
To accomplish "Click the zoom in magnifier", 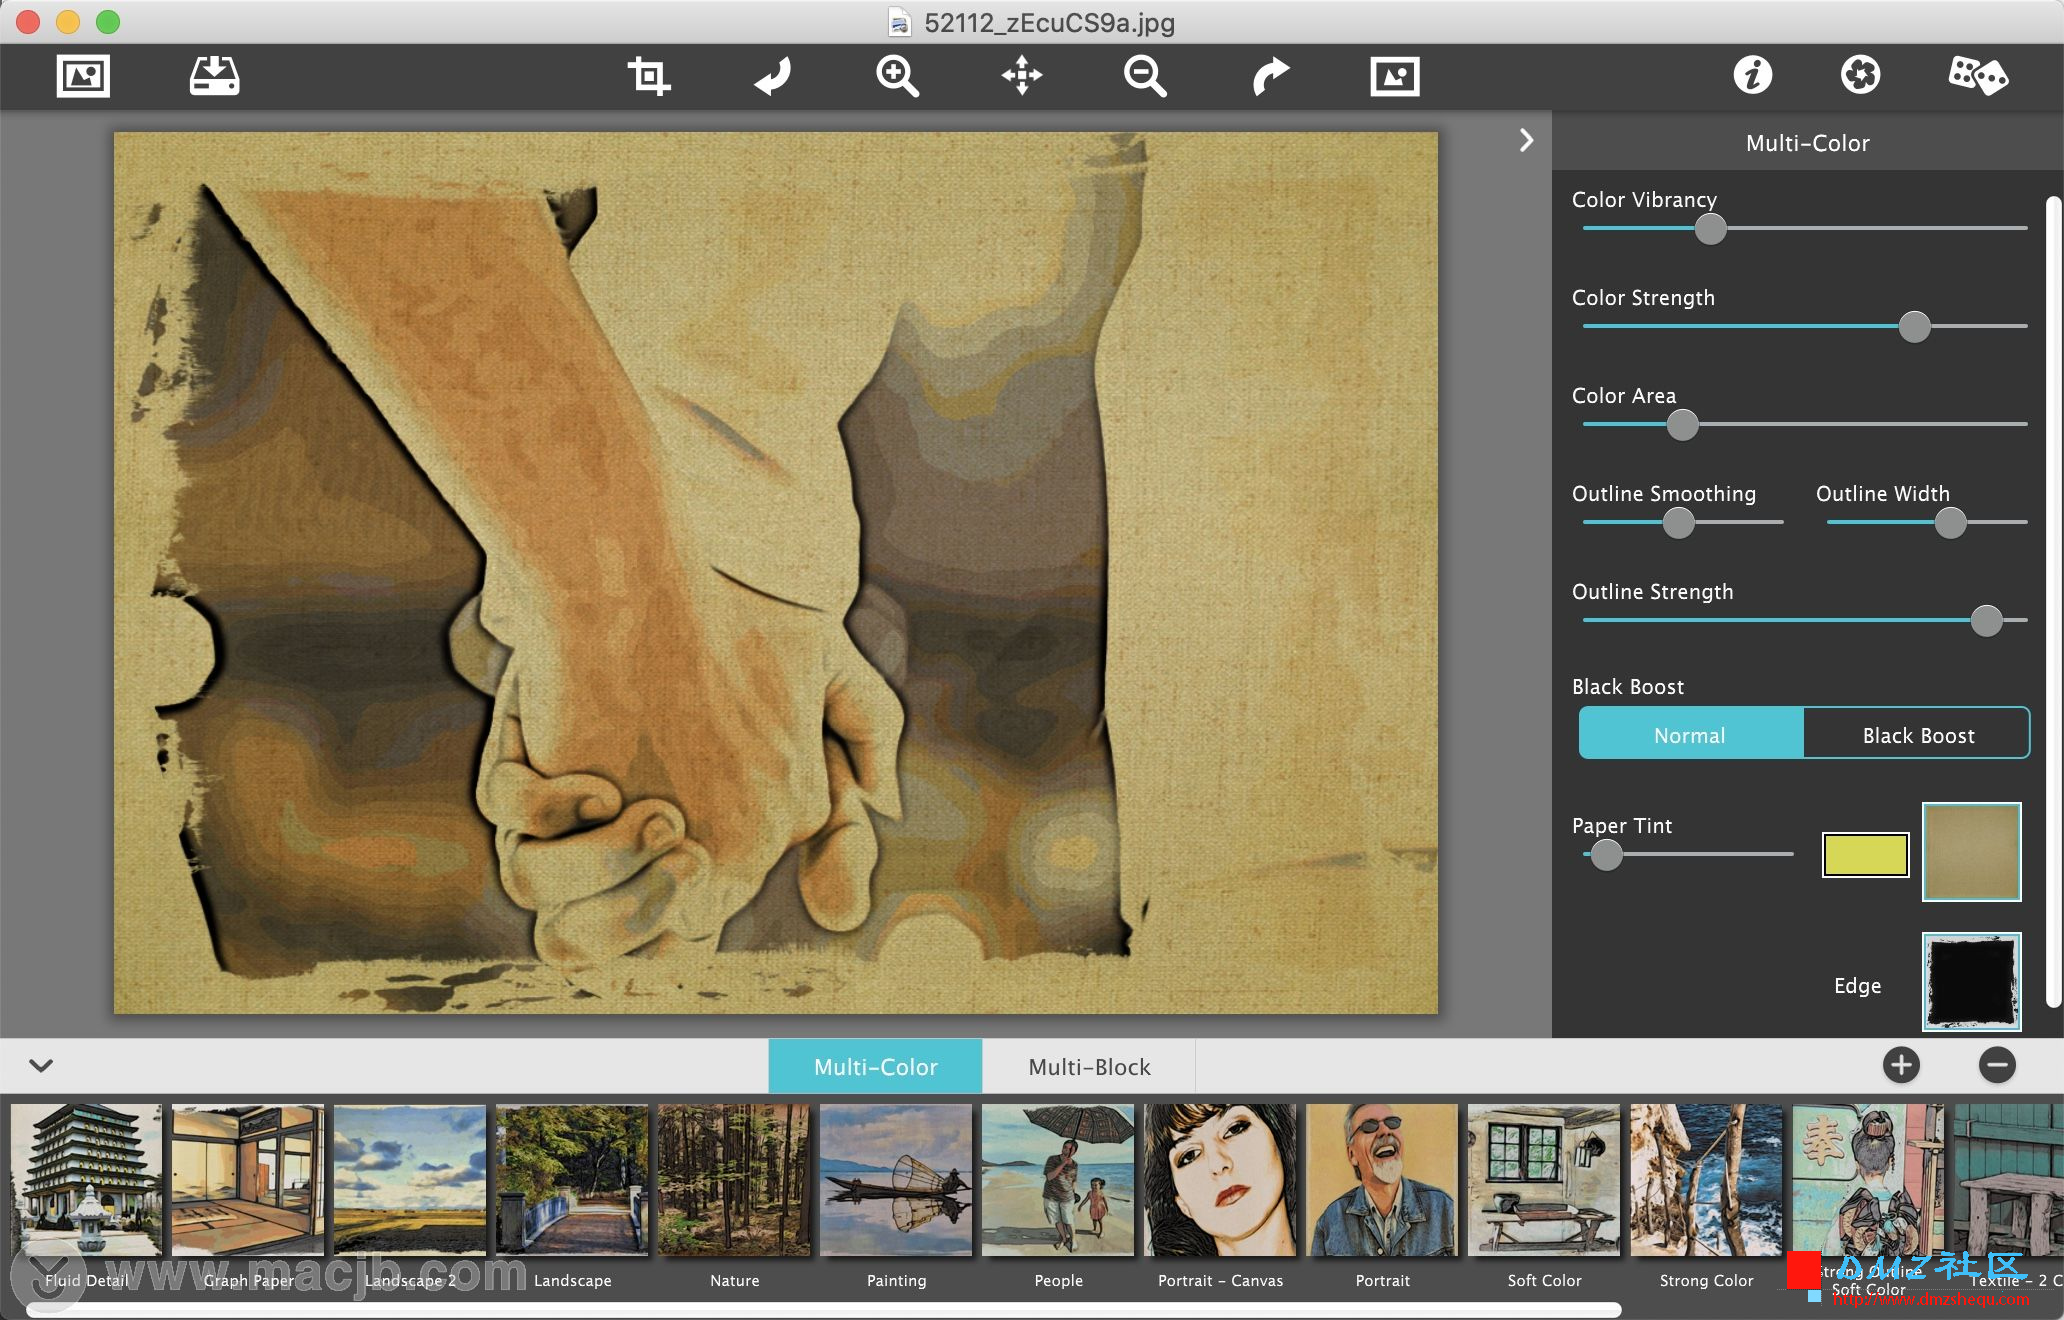I will [x=897, y=76].
